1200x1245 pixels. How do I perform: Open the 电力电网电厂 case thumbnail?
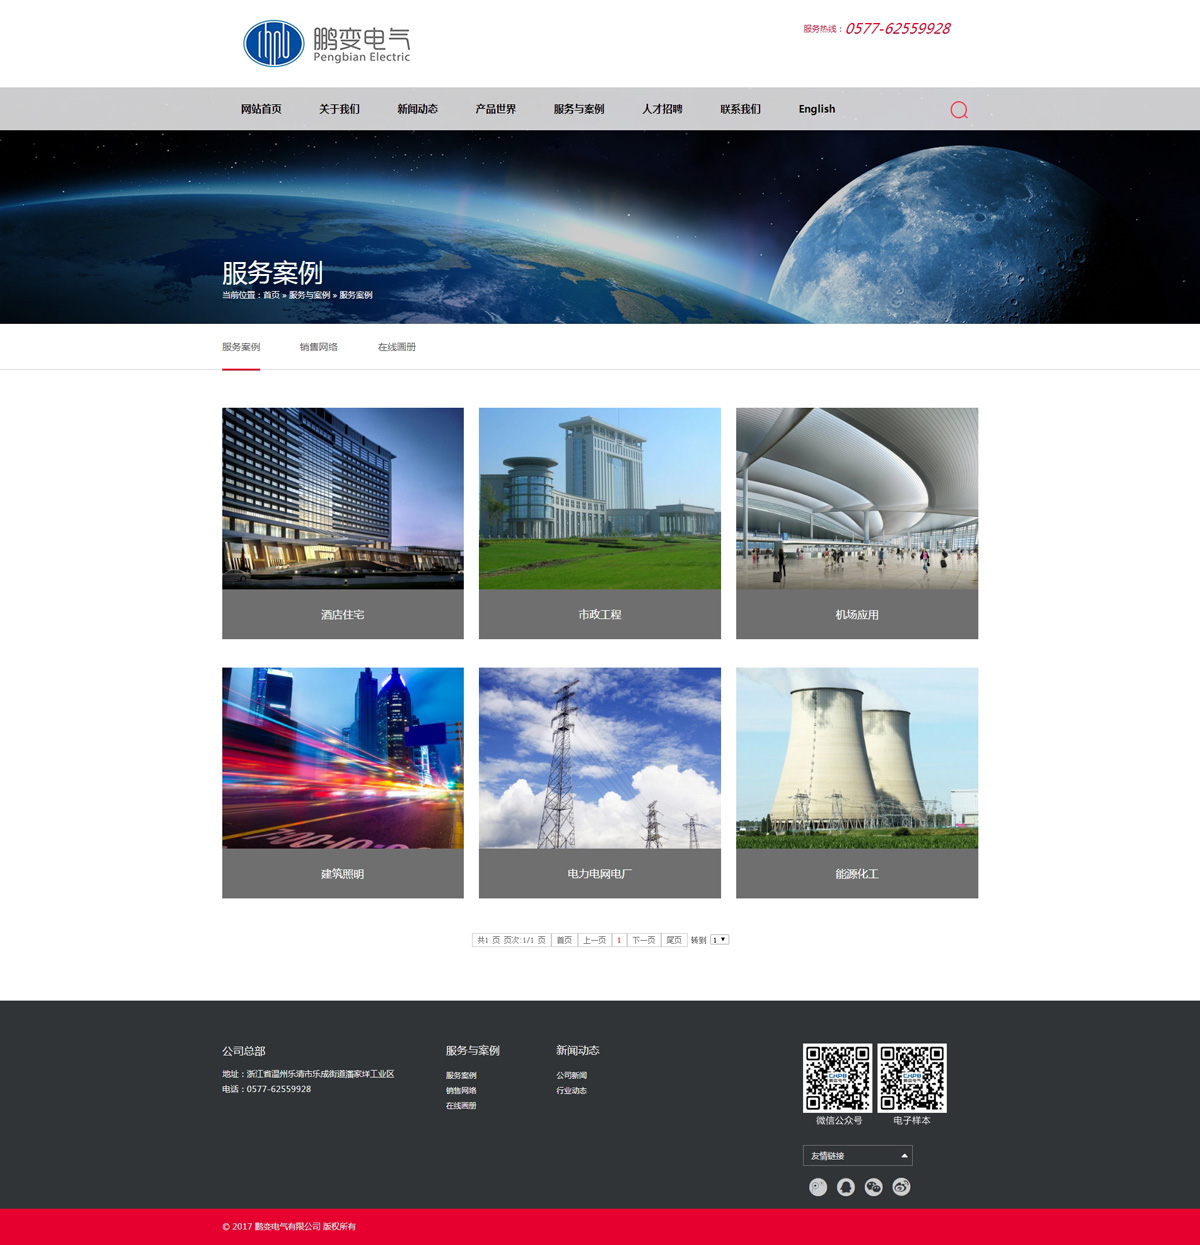[x=599, y=758]
